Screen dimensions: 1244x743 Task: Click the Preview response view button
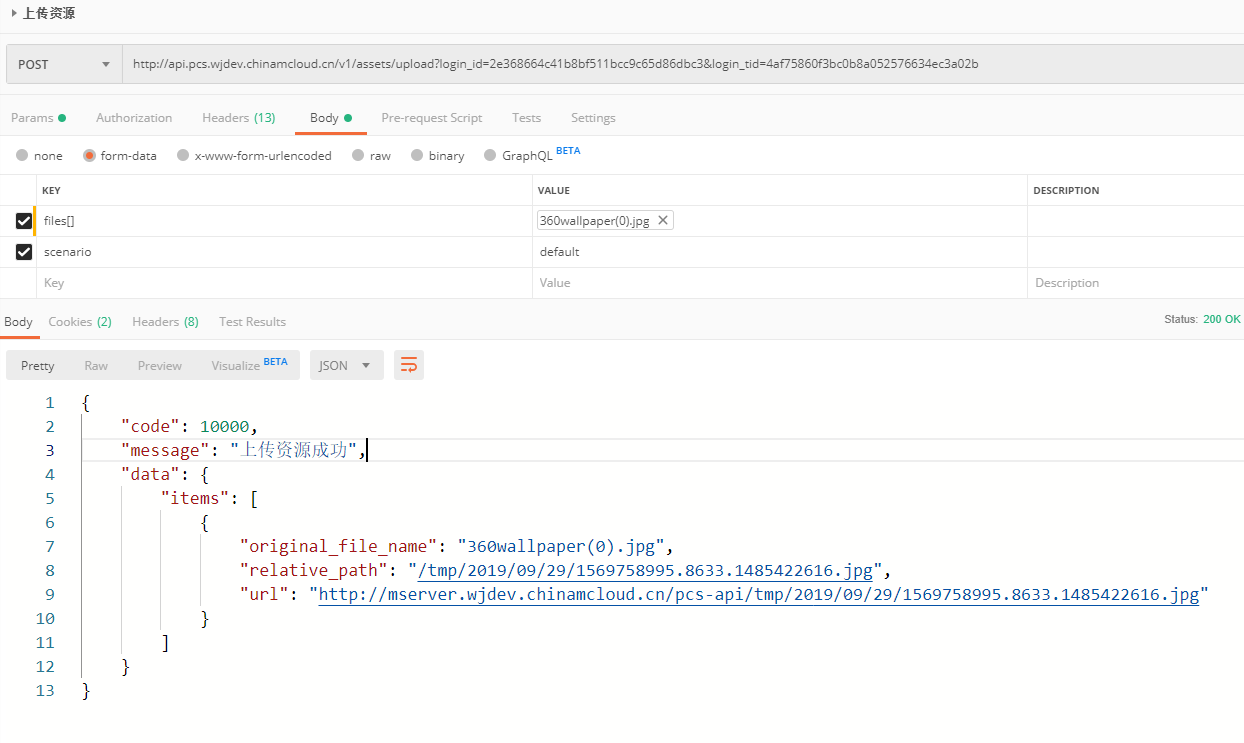(160, 365)
